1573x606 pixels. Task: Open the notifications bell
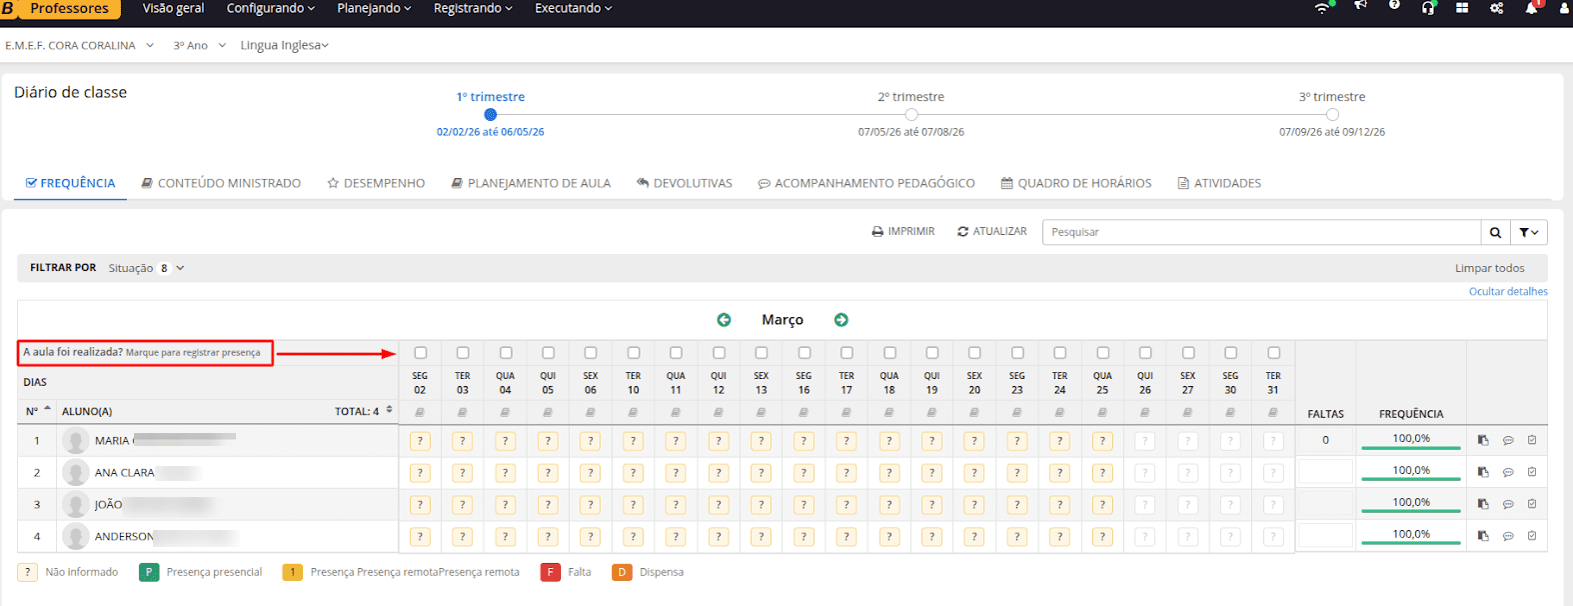1531,8
